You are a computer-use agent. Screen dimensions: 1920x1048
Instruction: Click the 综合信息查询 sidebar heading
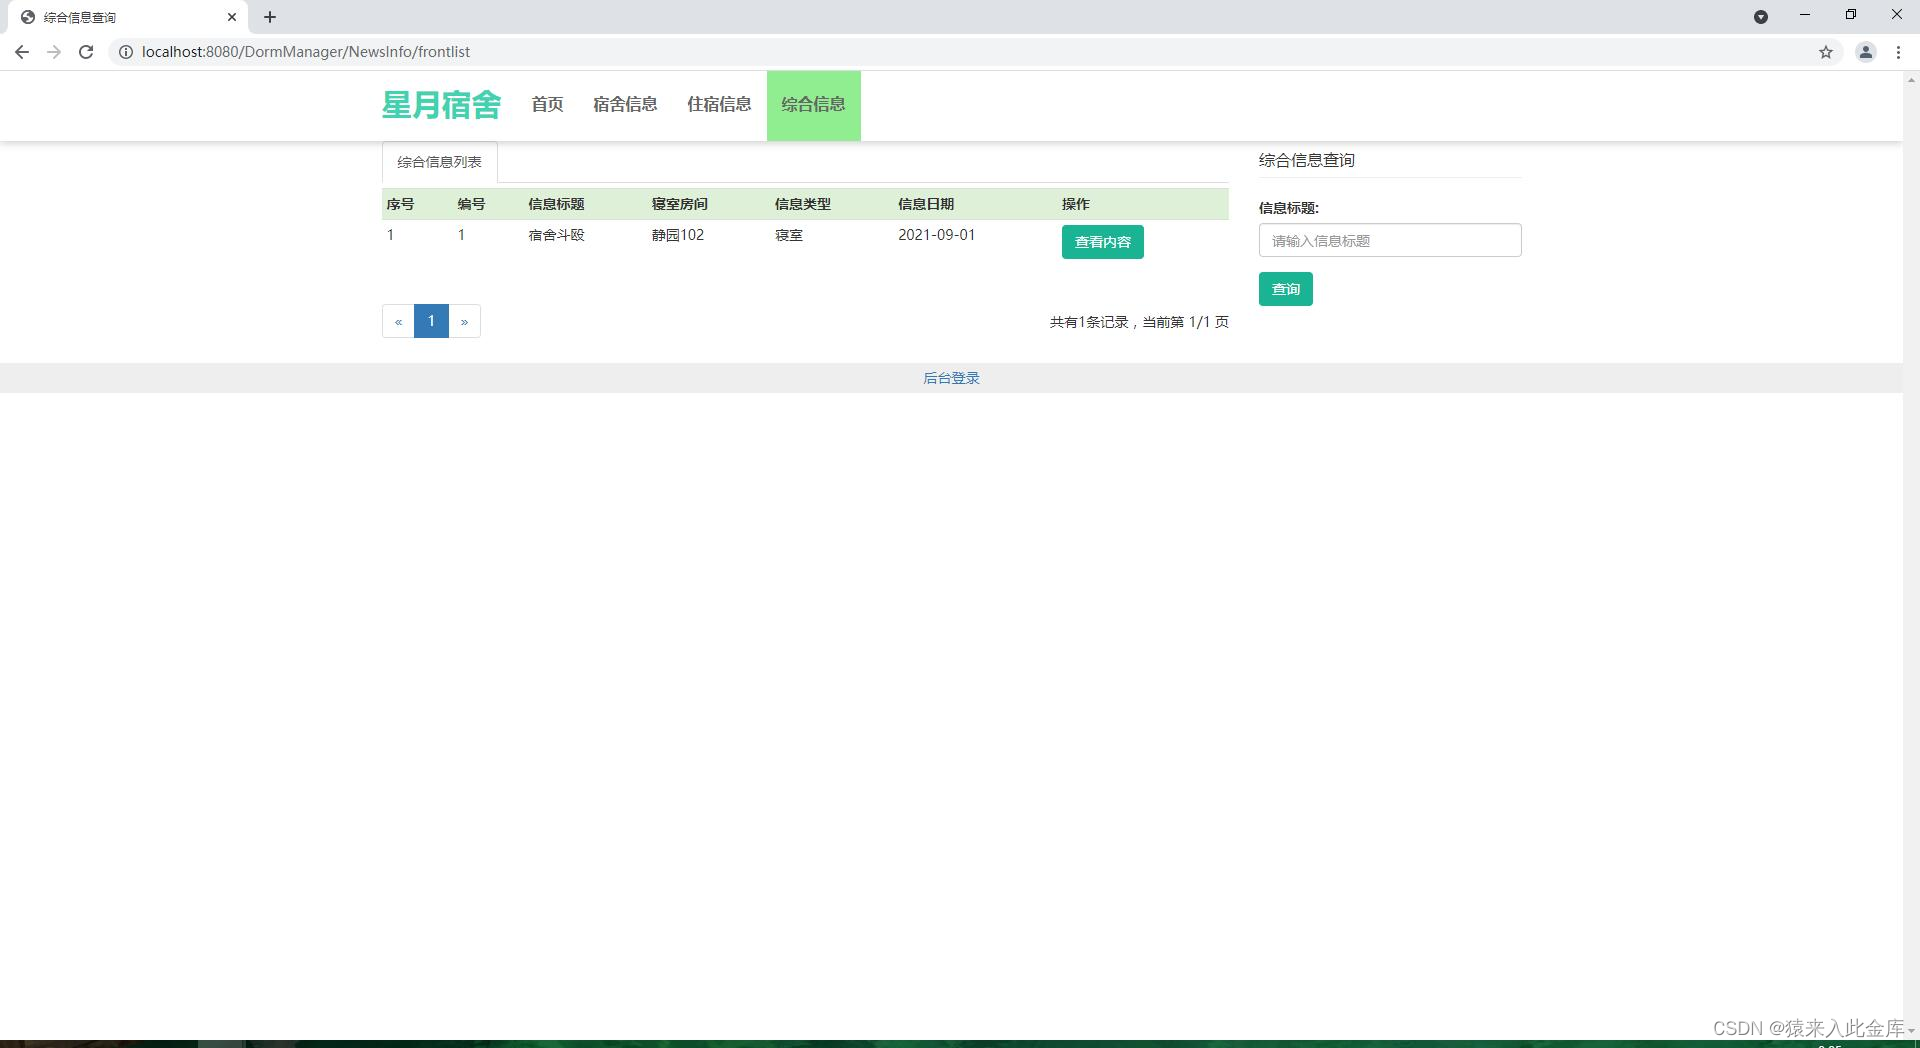click(x=1306, y=160)
